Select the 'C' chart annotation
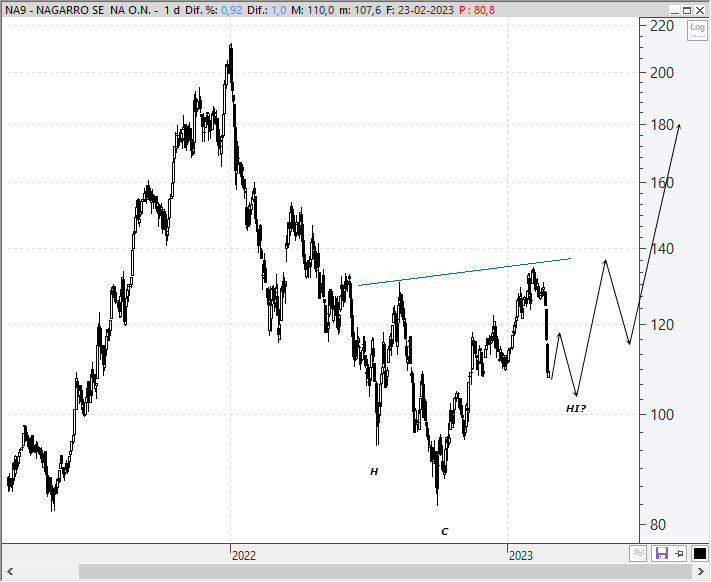This screenshot has height=582, width=711. pyautogui.click(x=445, y=531)
